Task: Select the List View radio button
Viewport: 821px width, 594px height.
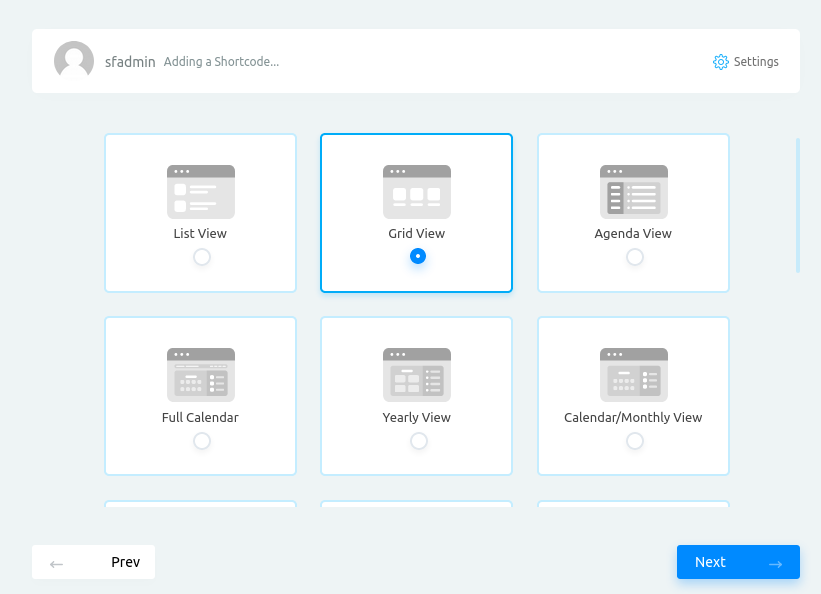Action: coord(202,257)
